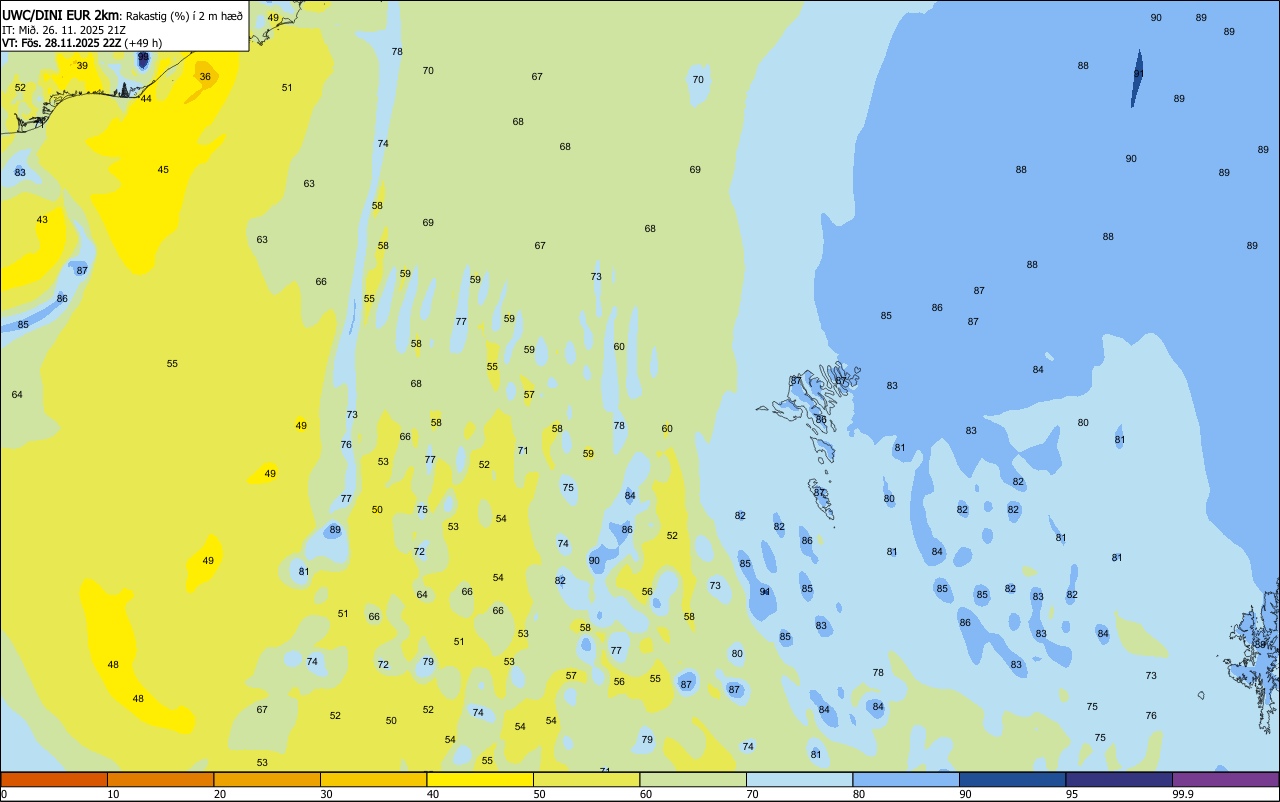Click the 10 label under the color scale
This screenshot has height=802, width=1280.
tap(113, 794)
